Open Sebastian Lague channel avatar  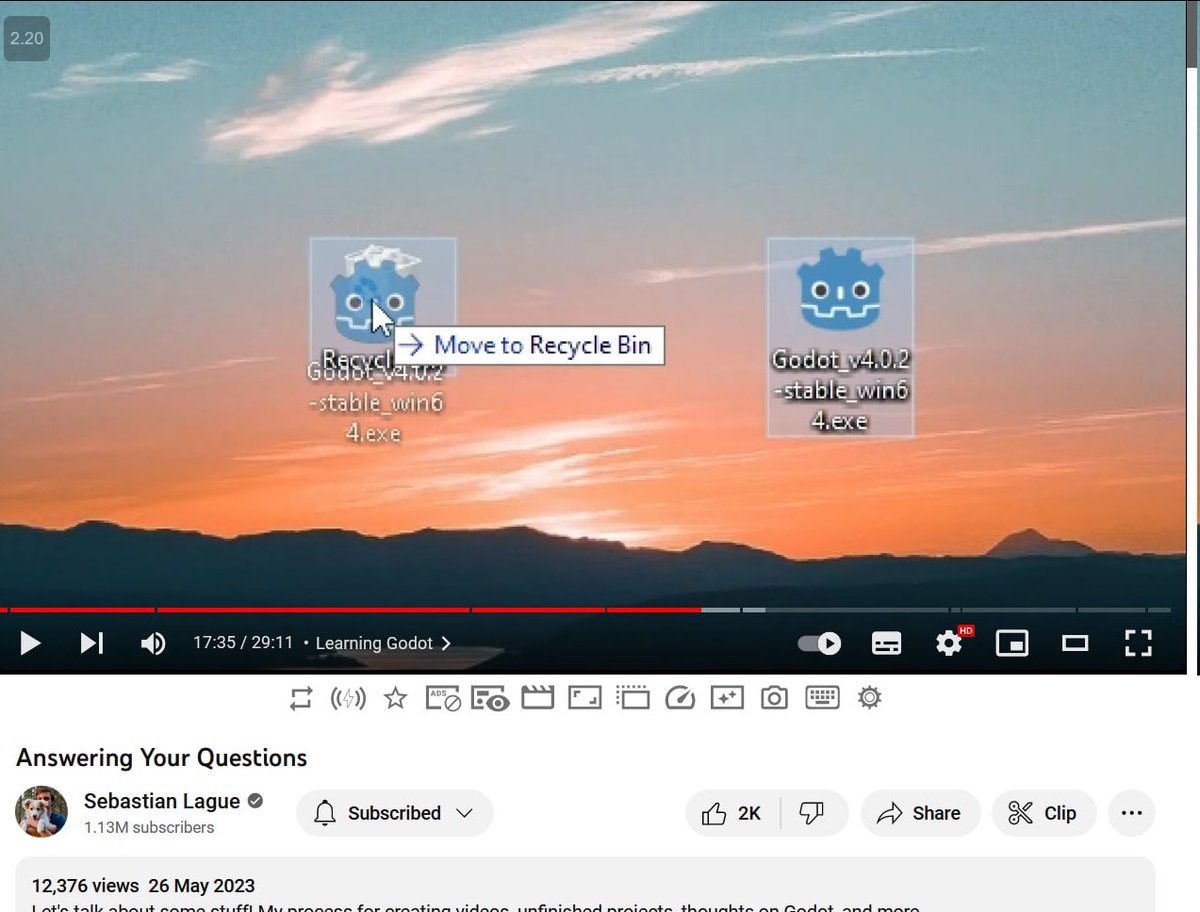(x=41, y=812)
